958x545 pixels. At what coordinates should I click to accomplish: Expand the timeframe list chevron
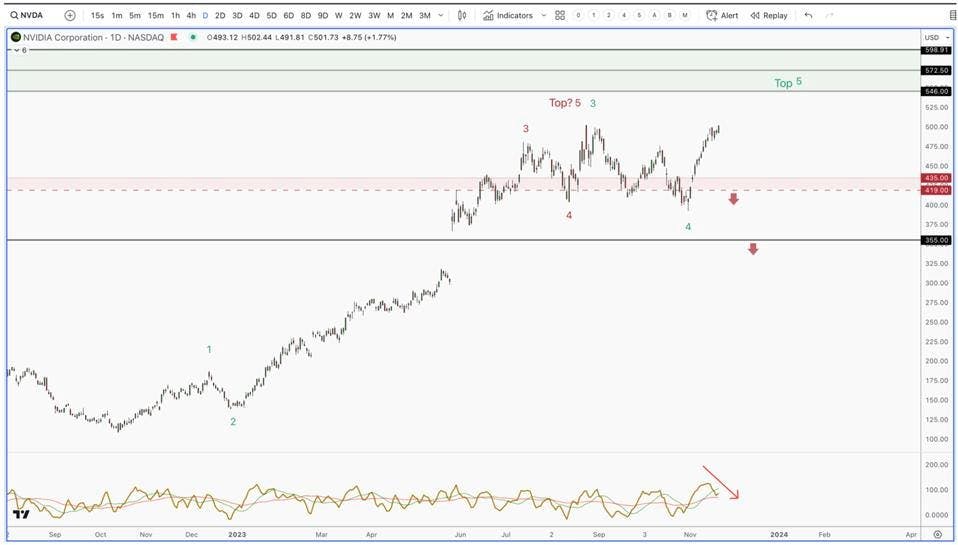pos(441,15)
